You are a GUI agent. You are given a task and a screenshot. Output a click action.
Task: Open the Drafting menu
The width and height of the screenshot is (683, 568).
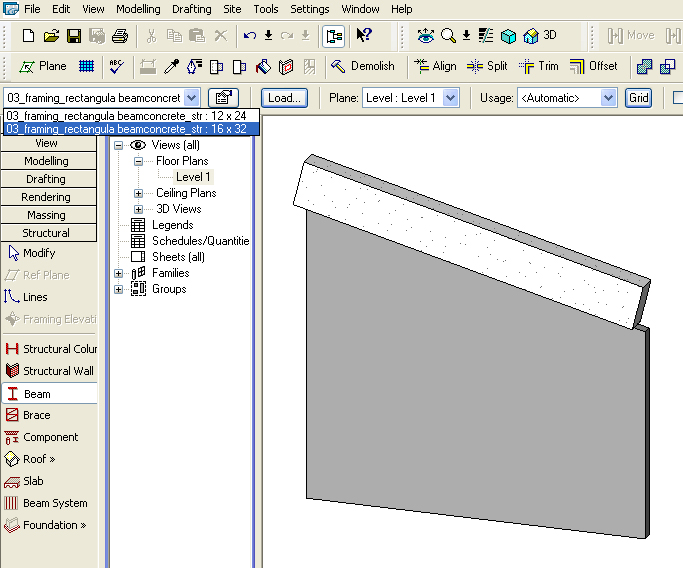pyautogui.click(x=190, y=9)
